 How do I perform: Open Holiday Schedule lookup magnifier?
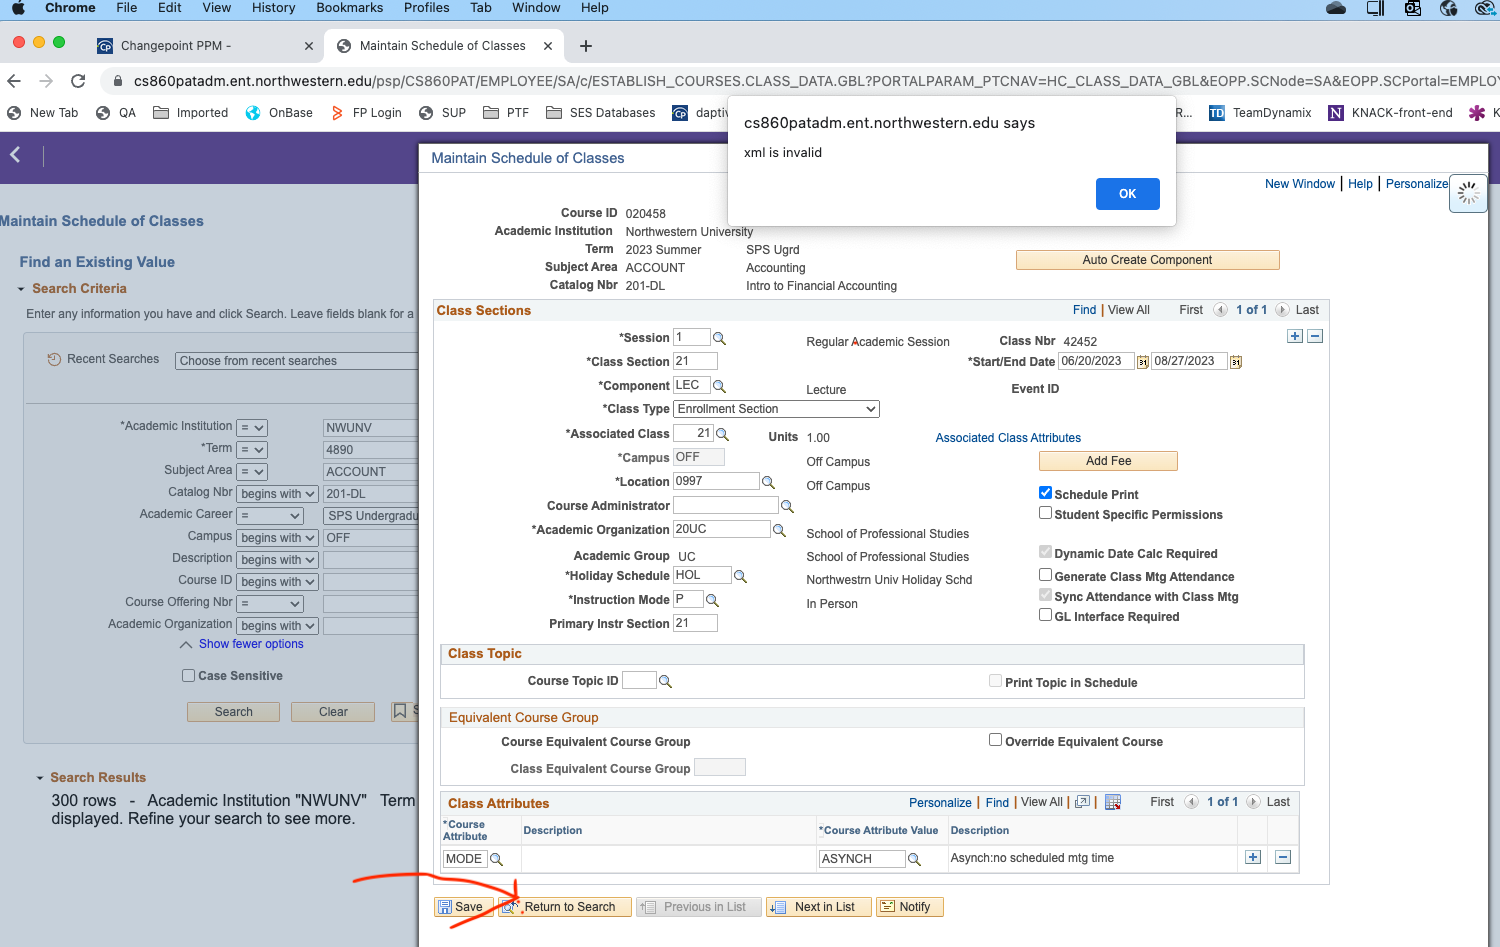pos(740,576)
